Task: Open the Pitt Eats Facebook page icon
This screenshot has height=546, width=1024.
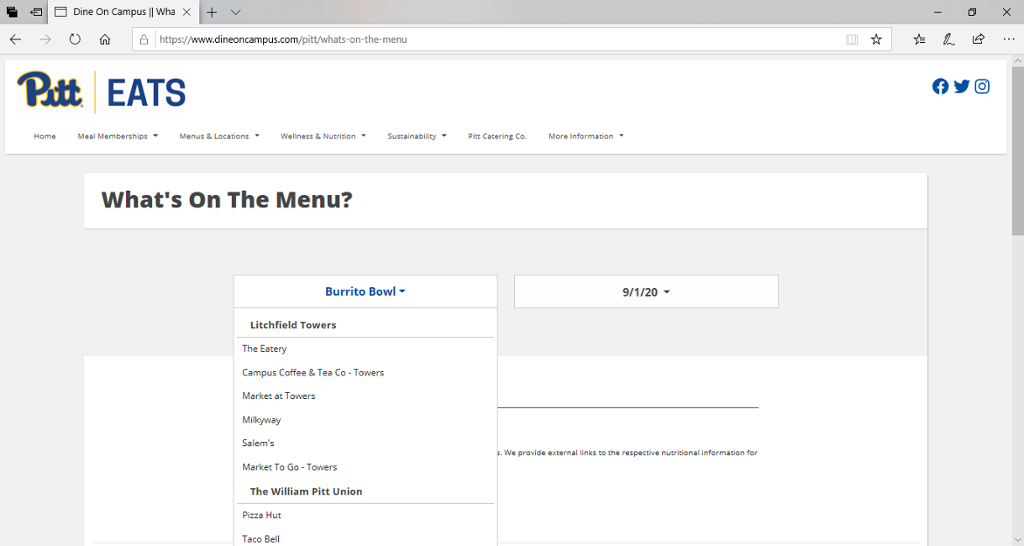Action: click(x=940, y=86)
